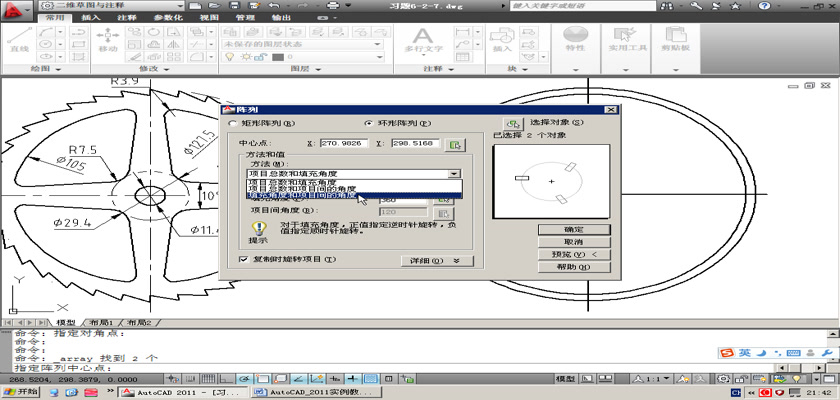Click the Insert block (插入) icon
The height and width of the screenshot is (400, 840).
(x=502, y=40)
